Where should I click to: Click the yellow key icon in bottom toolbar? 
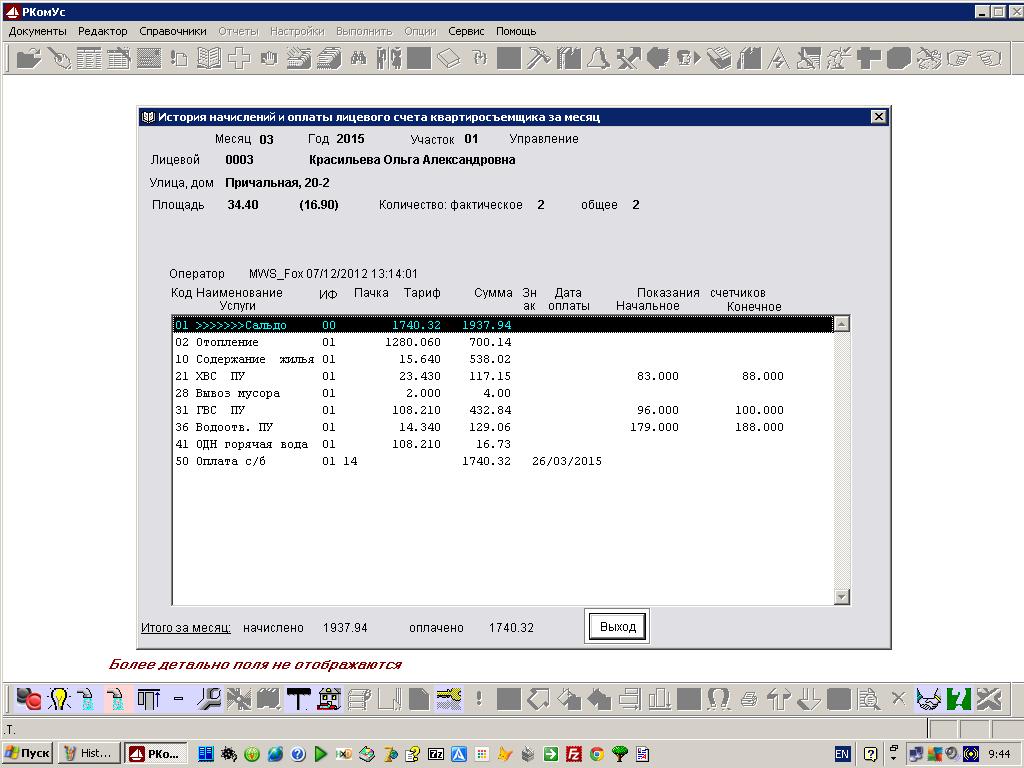(448, 698)
